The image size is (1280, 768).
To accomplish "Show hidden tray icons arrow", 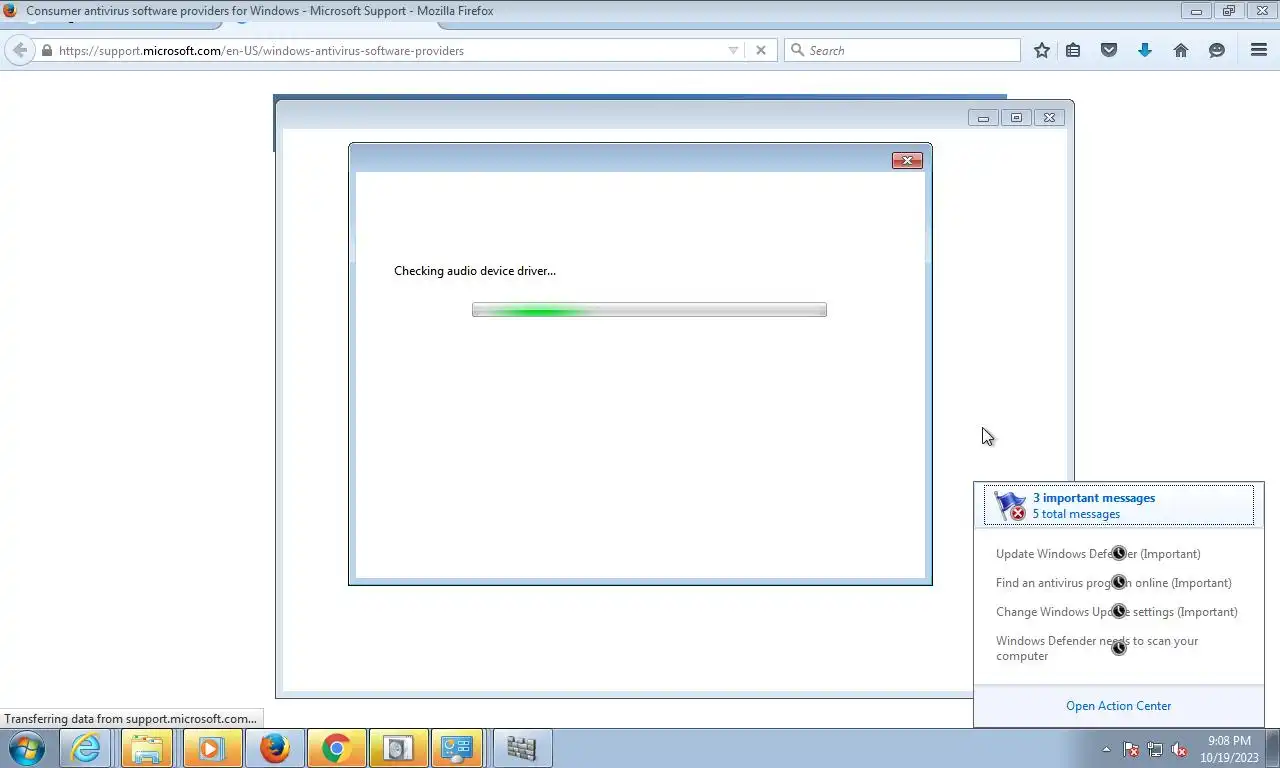I will coord(1106,749).
